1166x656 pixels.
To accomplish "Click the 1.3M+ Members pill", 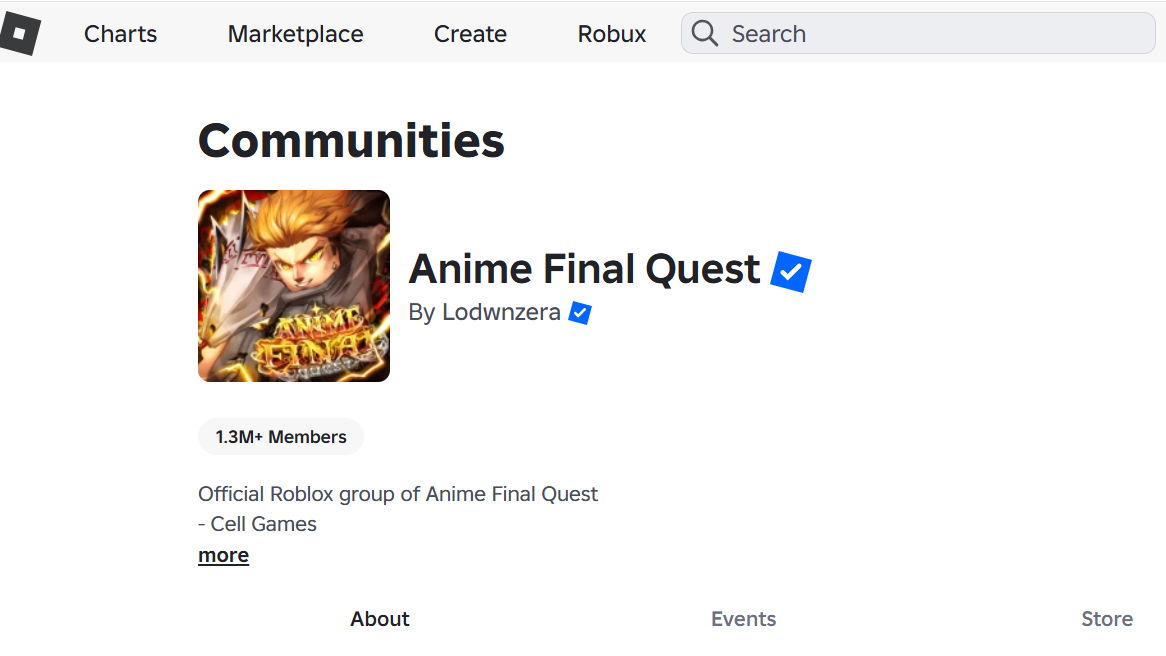I will pos(281,437).
